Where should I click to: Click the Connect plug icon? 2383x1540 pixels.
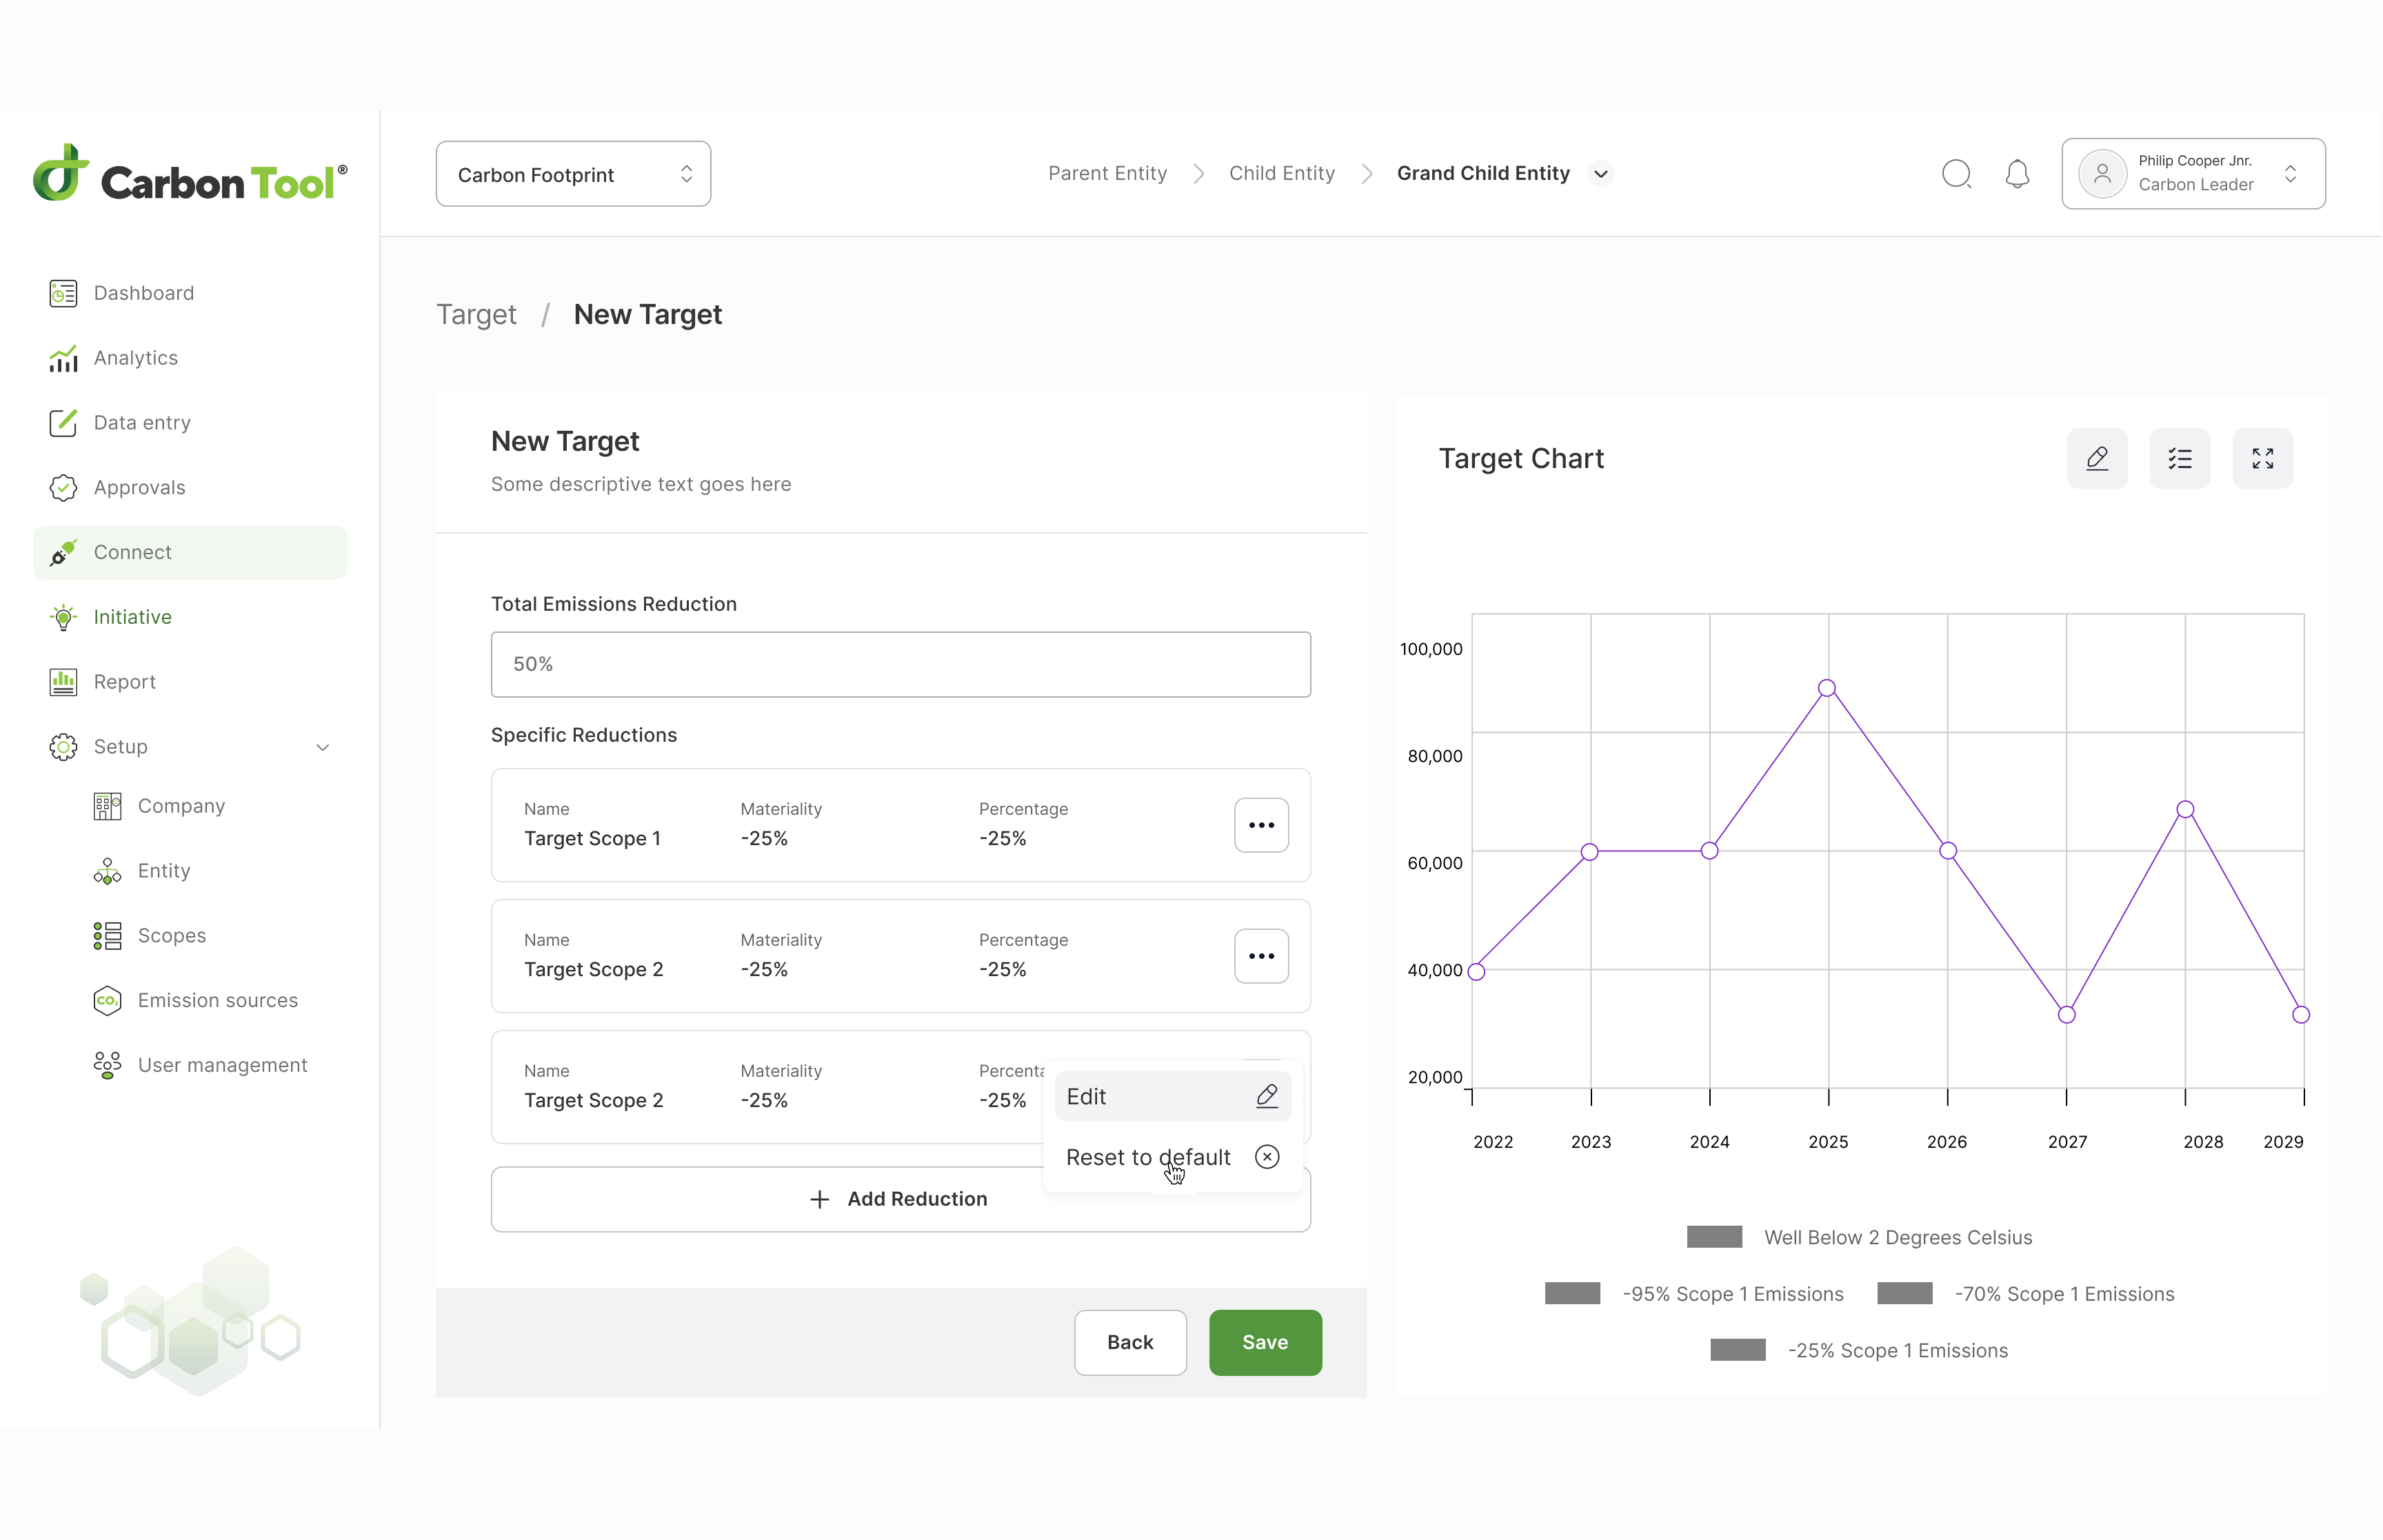coord(63,552)
